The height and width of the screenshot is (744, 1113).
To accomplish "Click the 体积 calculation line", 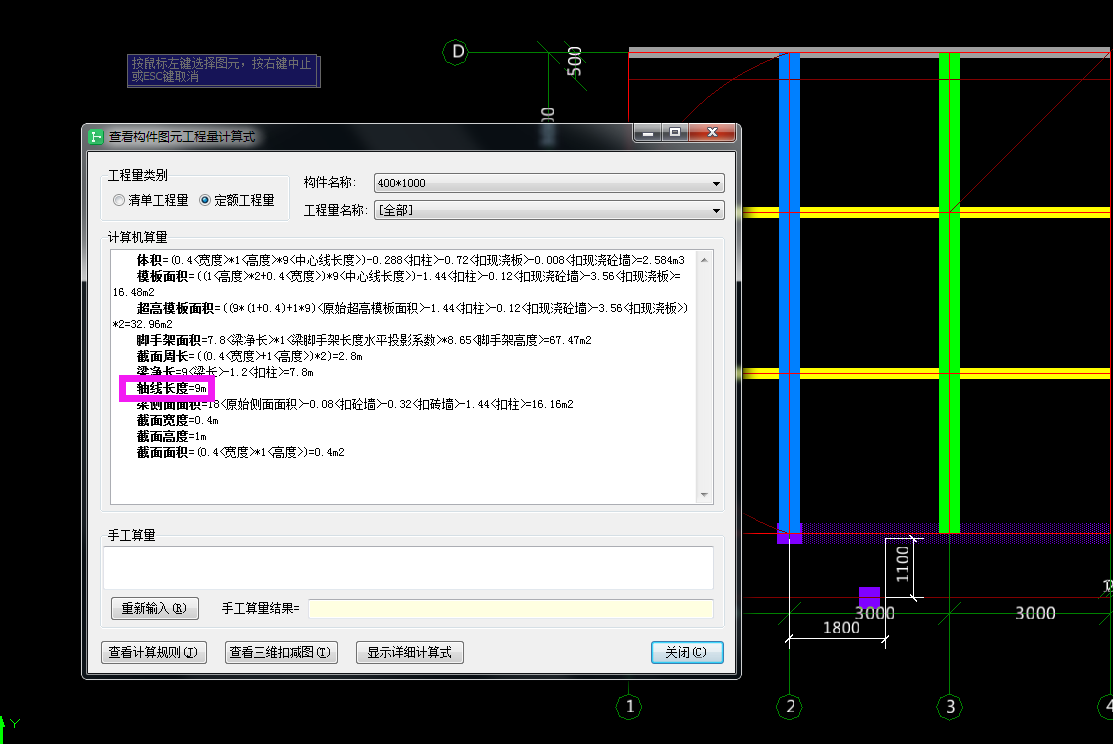I will (x=410, y=261).
